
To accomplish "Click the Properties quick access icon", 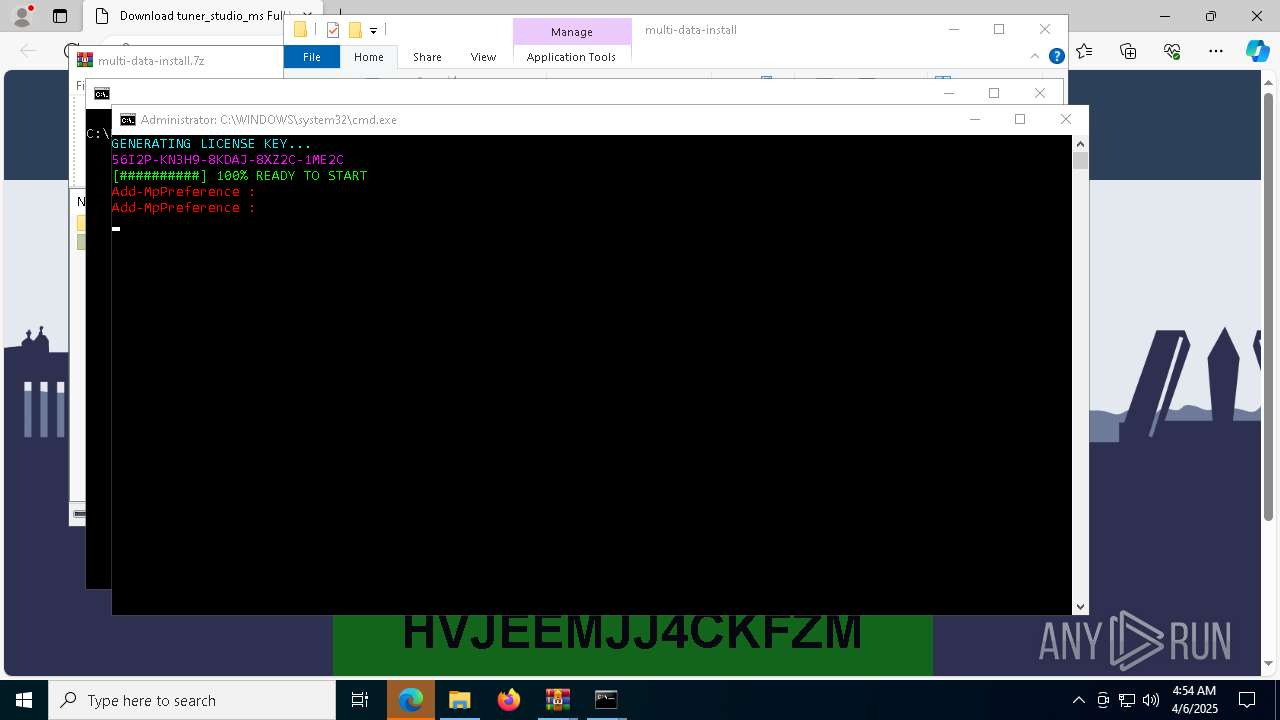I will [334, 30].
